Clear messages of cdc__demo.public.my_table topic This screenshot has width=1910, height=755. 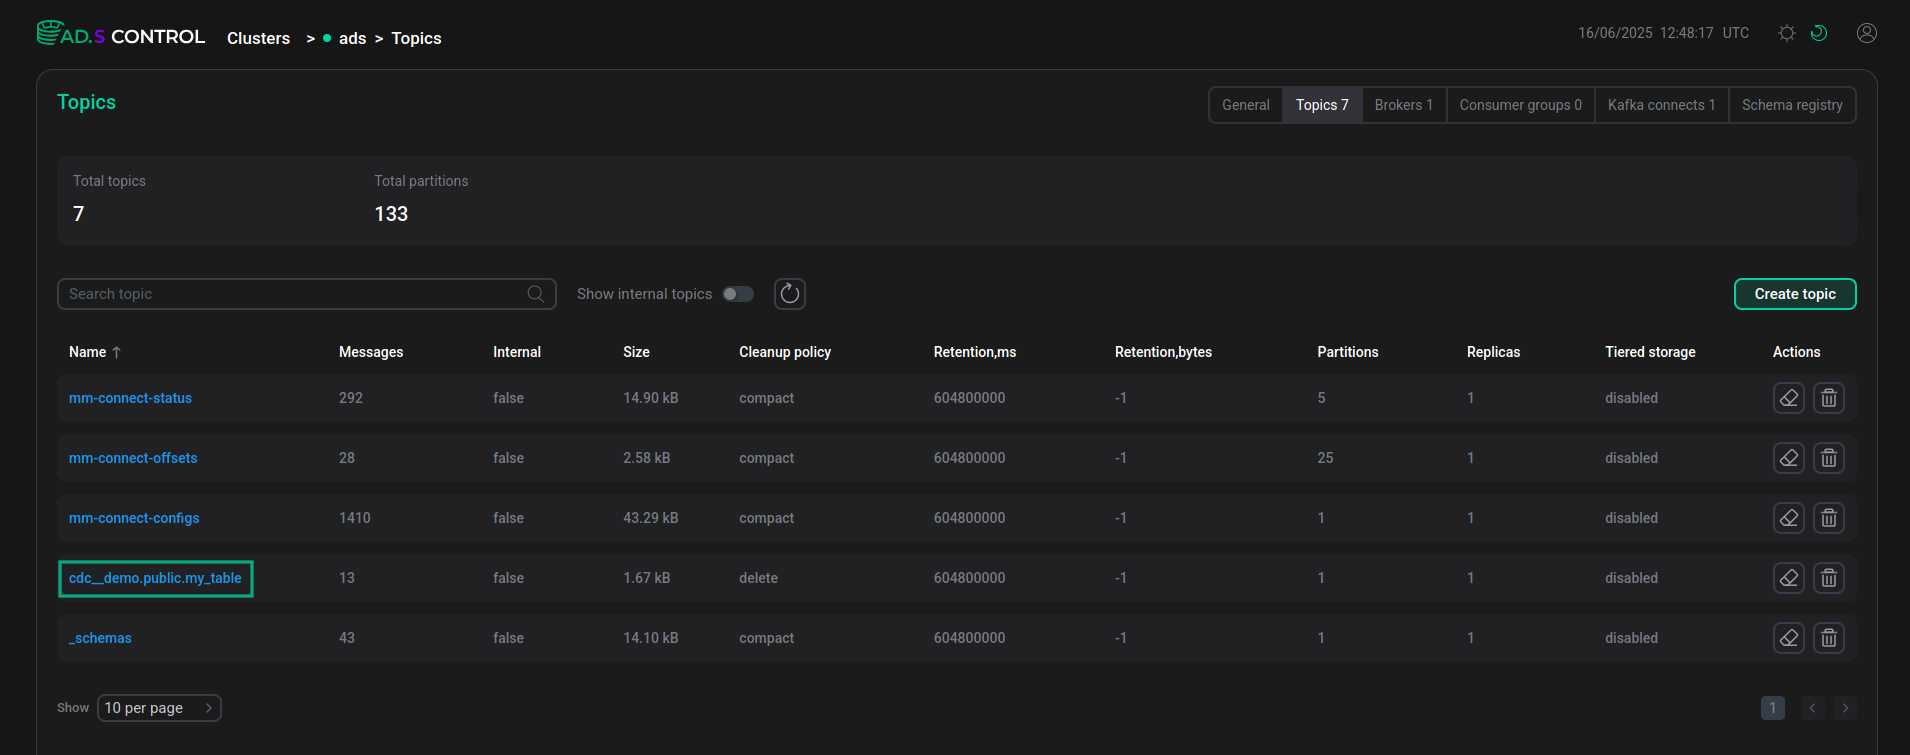1789,578
